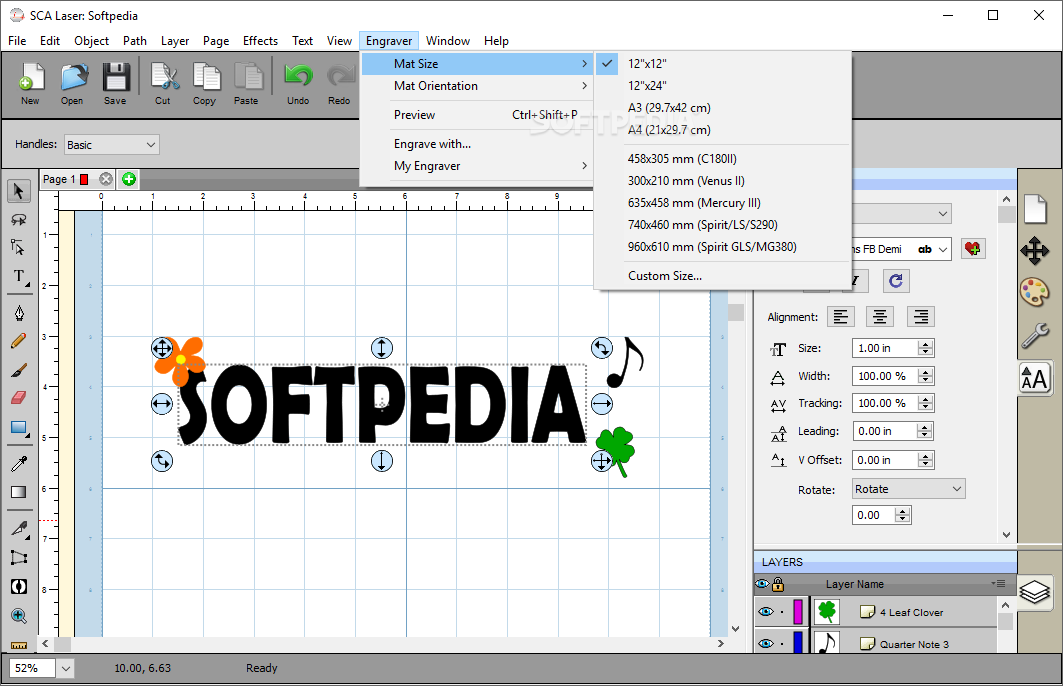This screenshot has width=1063, height=686.
Task: Choose 300x210 mm (Venus II) size
Action: [x=722, y=181]
